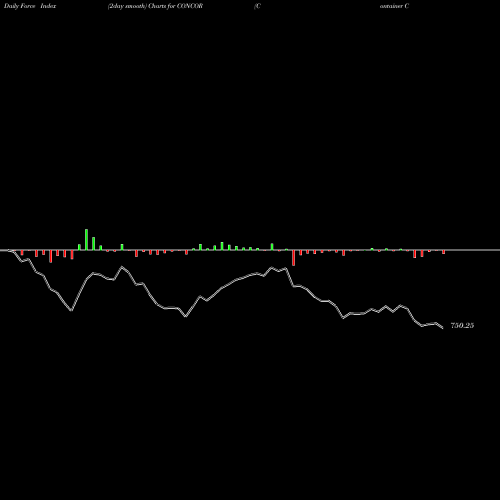
Task: Click the 750.25 price value label
Action: [x=462, y=325]
